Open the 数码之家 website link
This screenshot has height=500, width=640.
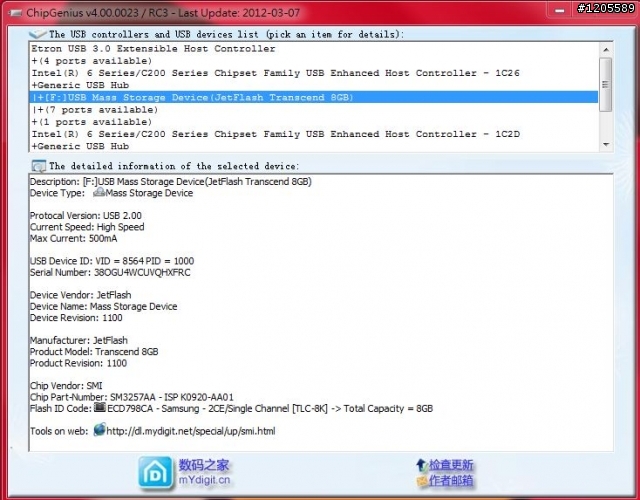tap(204, 465)
